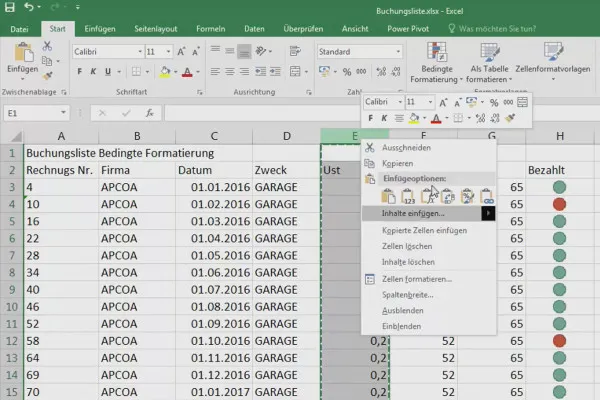600x400 pixels.
Task: Paste transposed from Einfügeoptionen icons
Action: click(x=447, y=196)
